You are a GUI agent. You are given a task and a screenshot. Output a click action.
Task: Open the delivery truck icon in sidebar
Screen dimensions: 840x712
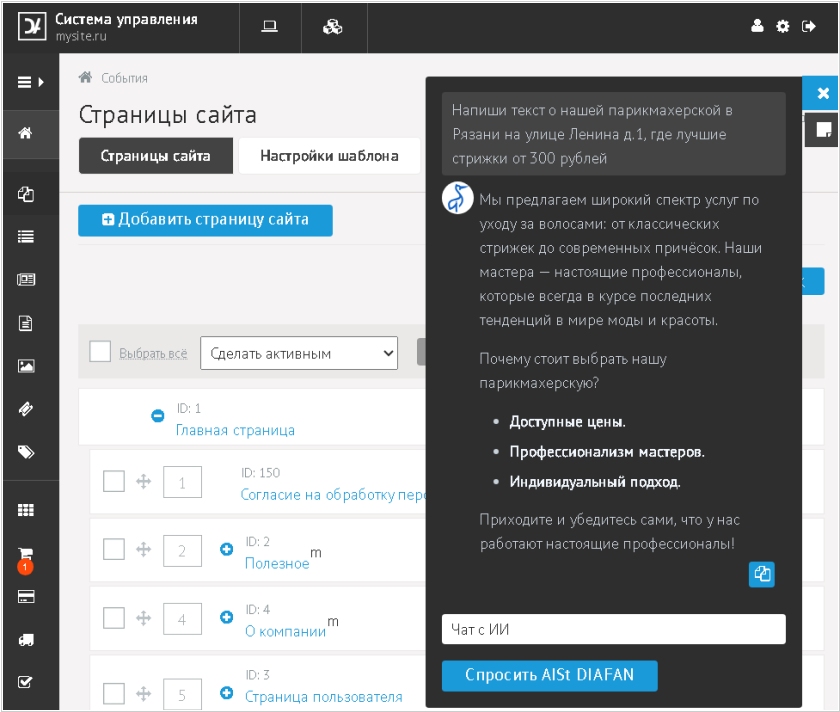click(26, 639)
